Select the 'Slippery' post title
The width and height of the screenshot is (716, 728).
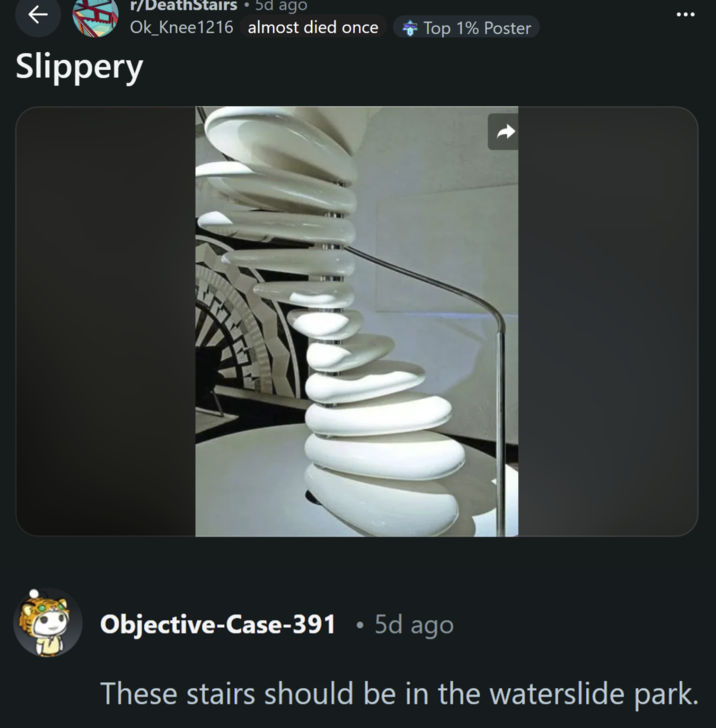tap(79, 67)
